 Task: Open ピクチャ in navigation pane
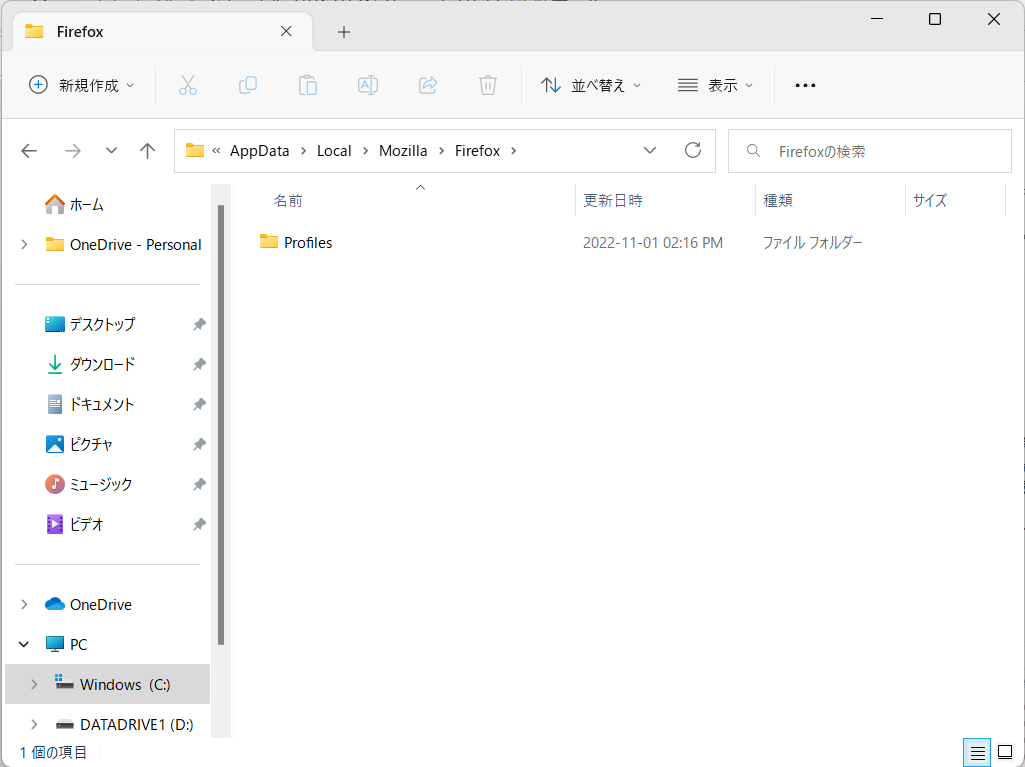point(79,445)
